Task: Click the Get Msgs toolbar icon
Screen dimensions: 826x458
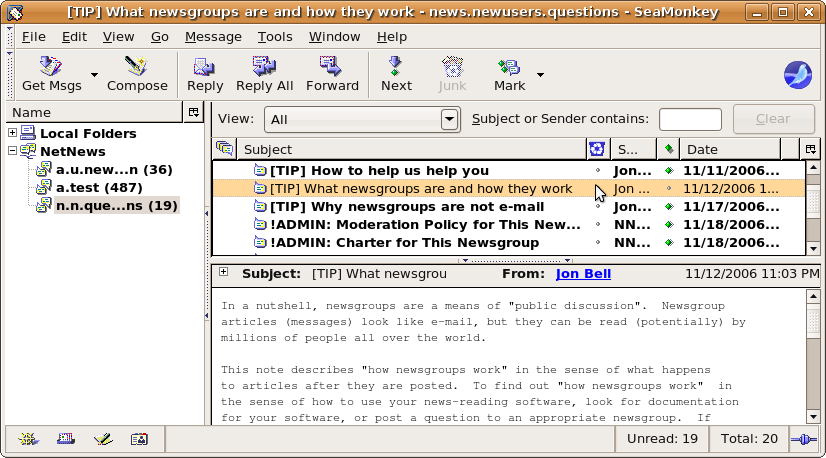Action: pos(51,67)
